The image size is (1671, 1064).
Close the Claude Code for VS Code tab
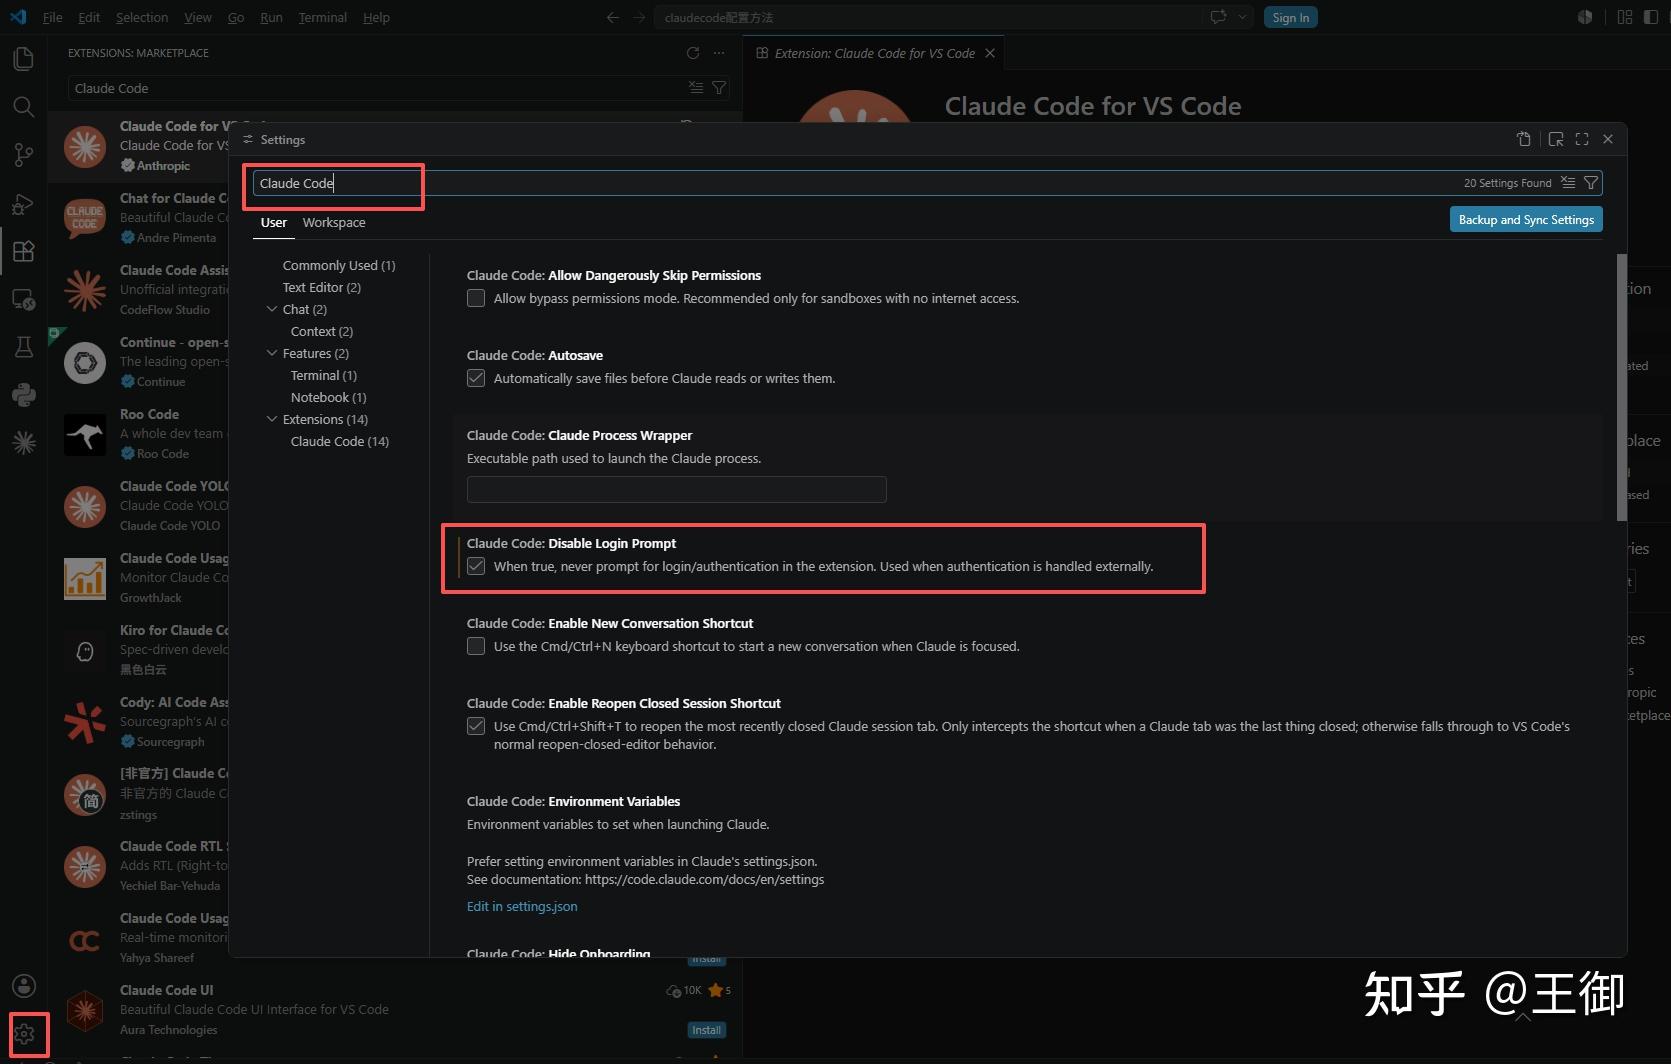click(x=990, y=53)
